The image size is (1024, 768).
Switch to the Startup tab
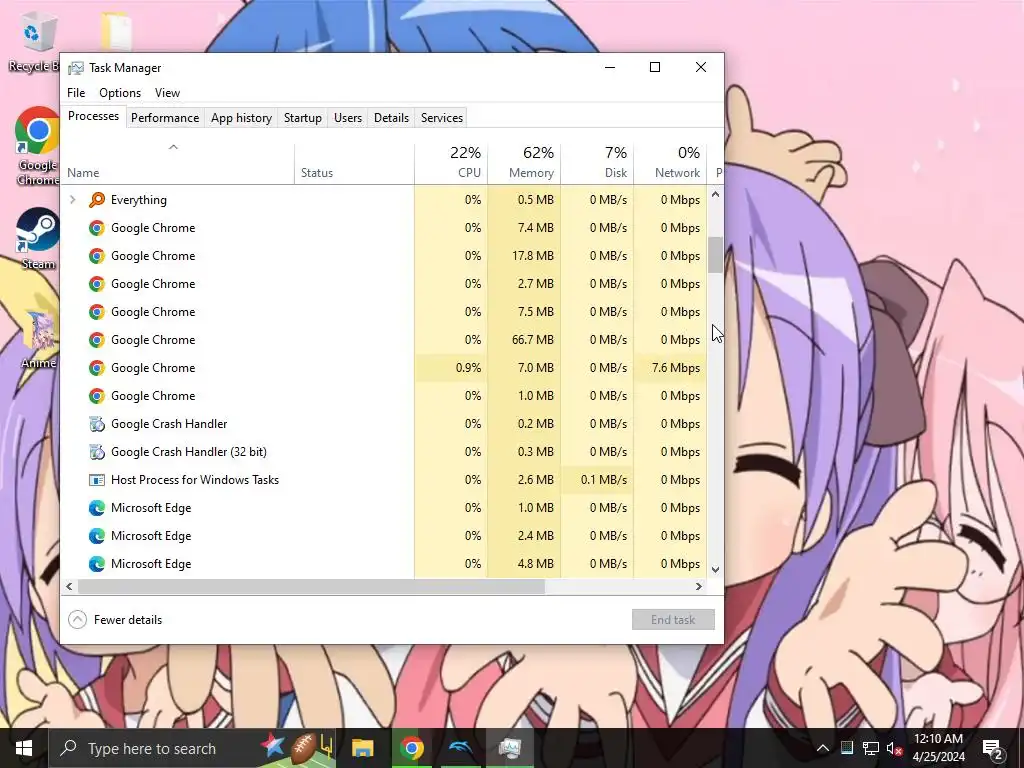(302, 118)
